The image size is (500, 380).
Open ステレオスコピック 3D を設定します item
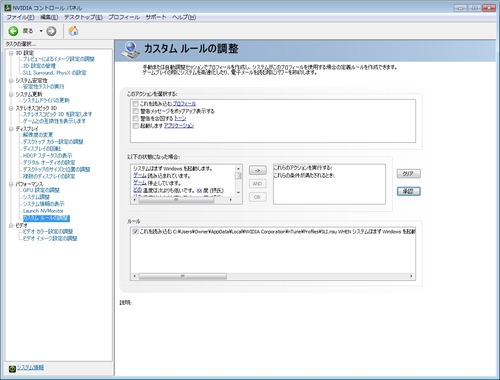[x=57, y=114]
